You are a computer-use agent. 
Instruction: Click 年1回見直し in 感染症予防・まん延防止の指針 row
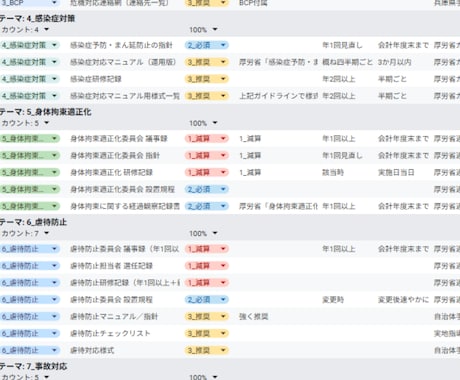coord(342,45)
